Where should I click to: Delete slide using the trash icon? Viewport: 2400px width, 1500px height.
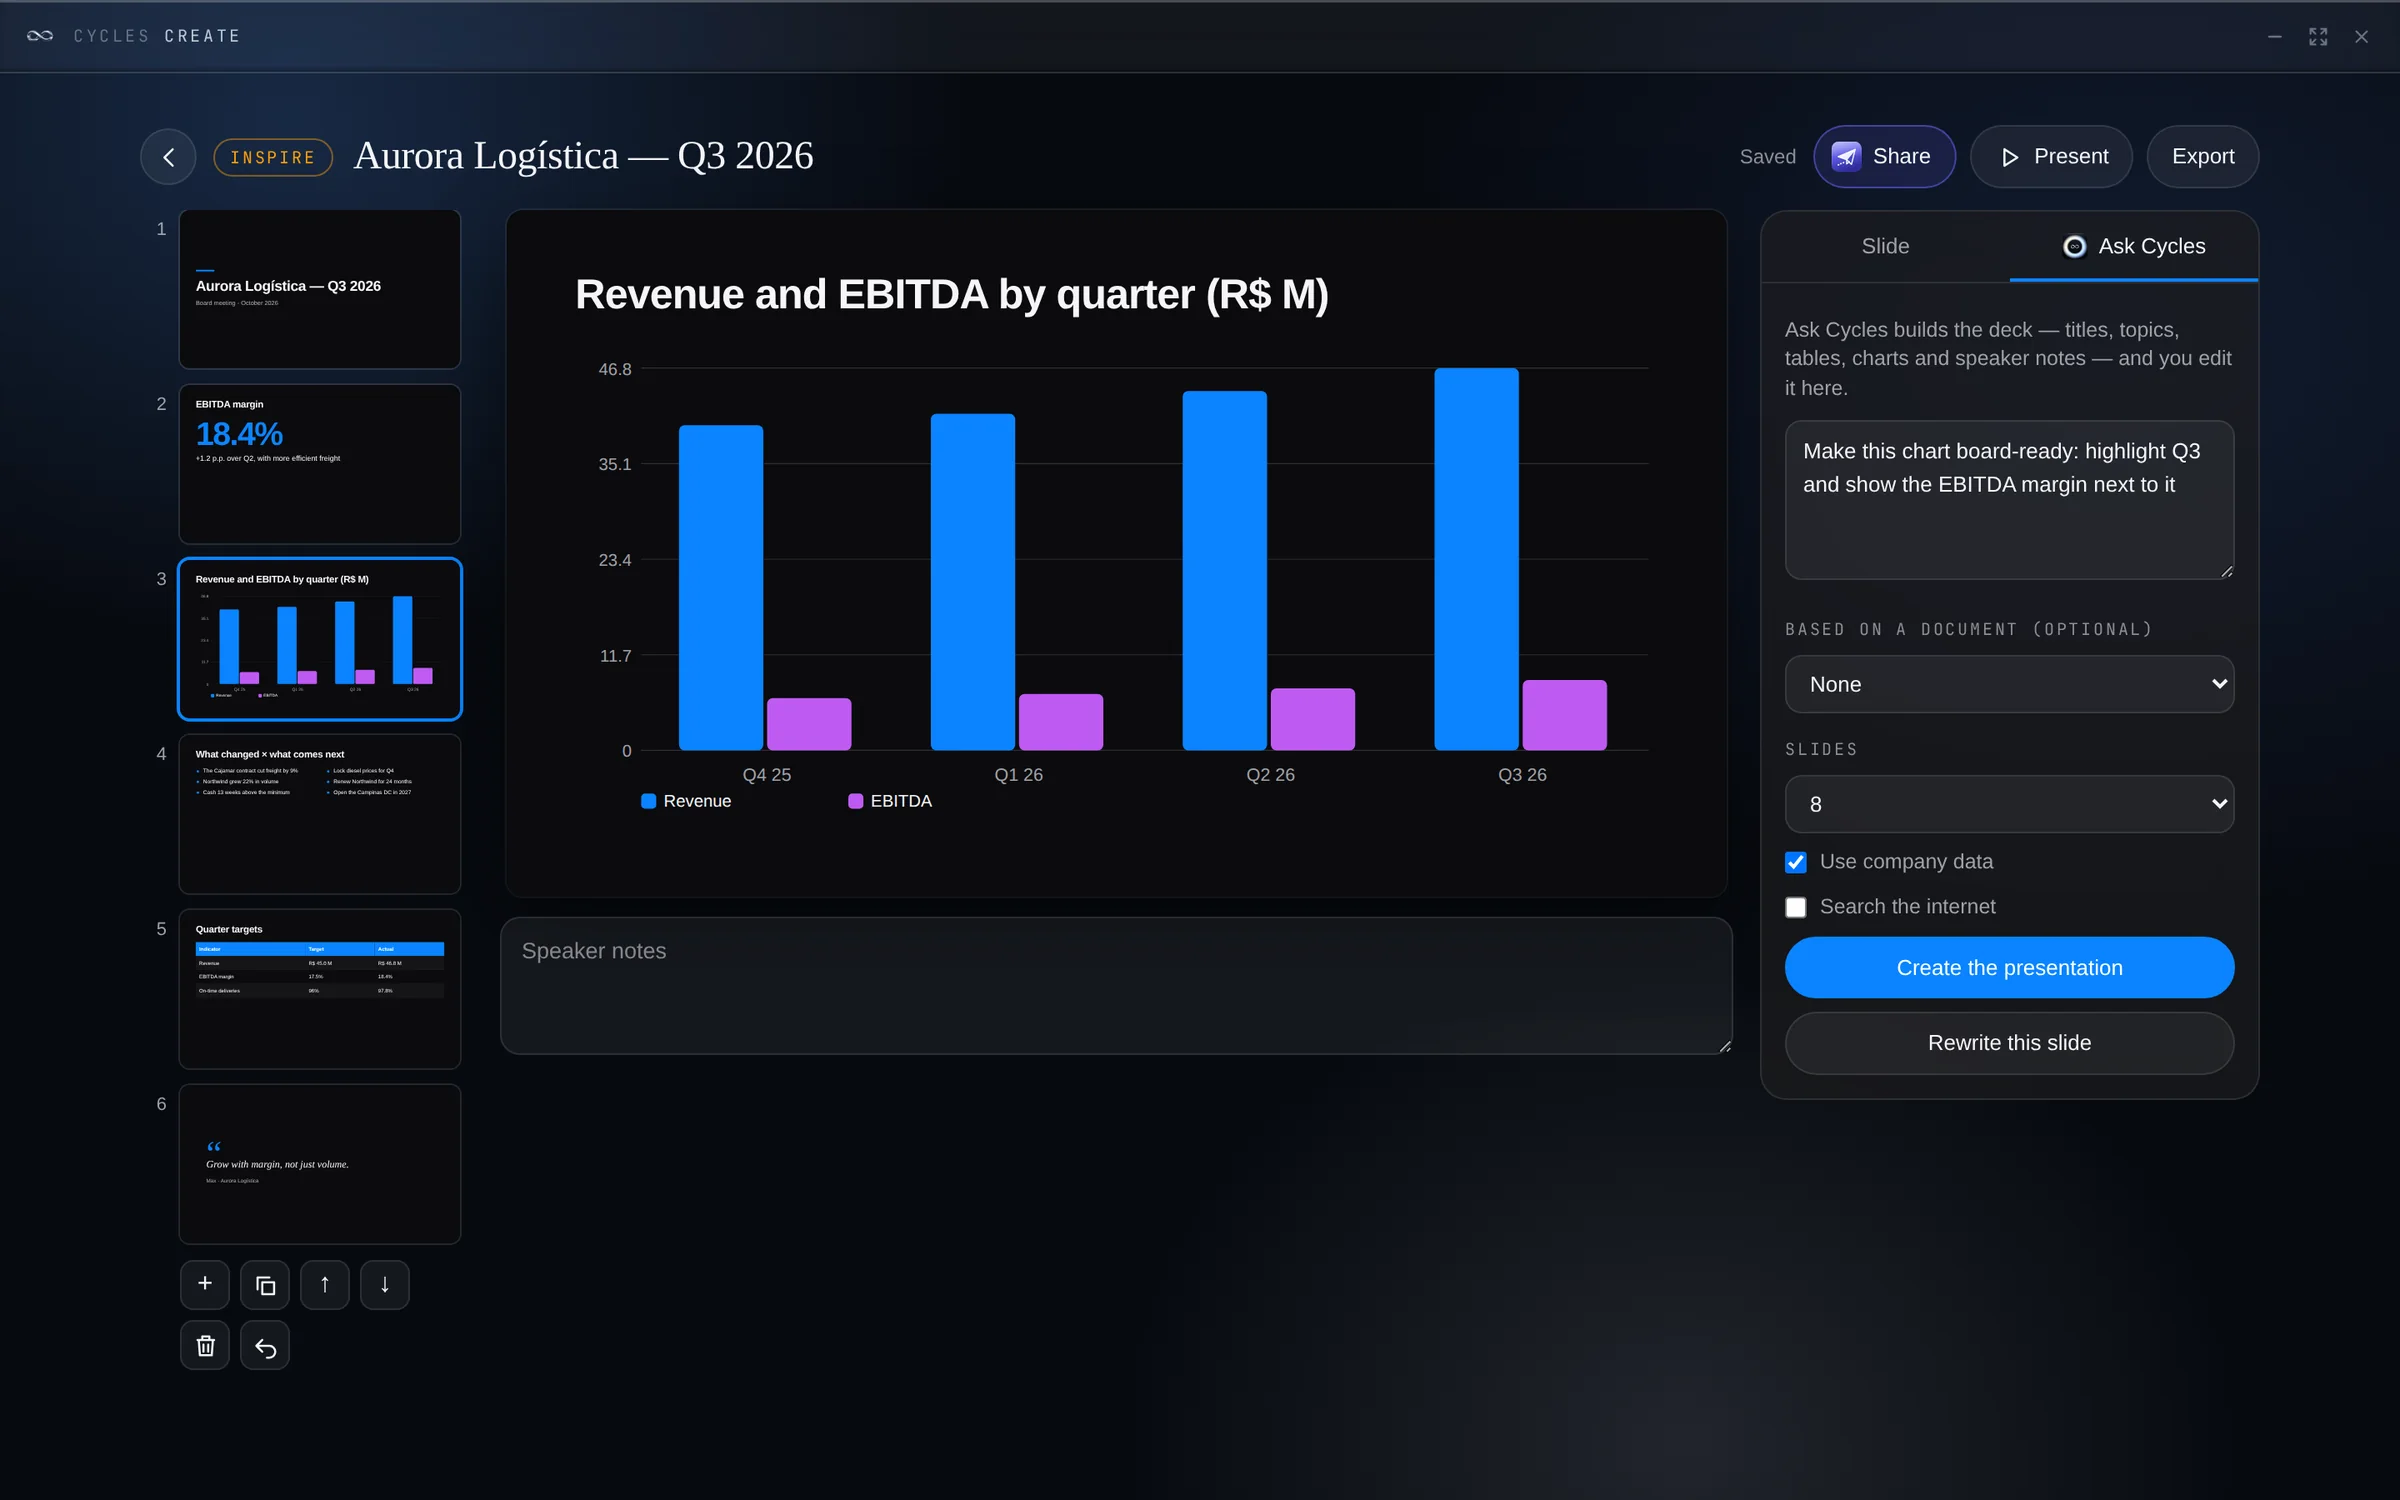pyautogui.click(x=205, y=1345)
